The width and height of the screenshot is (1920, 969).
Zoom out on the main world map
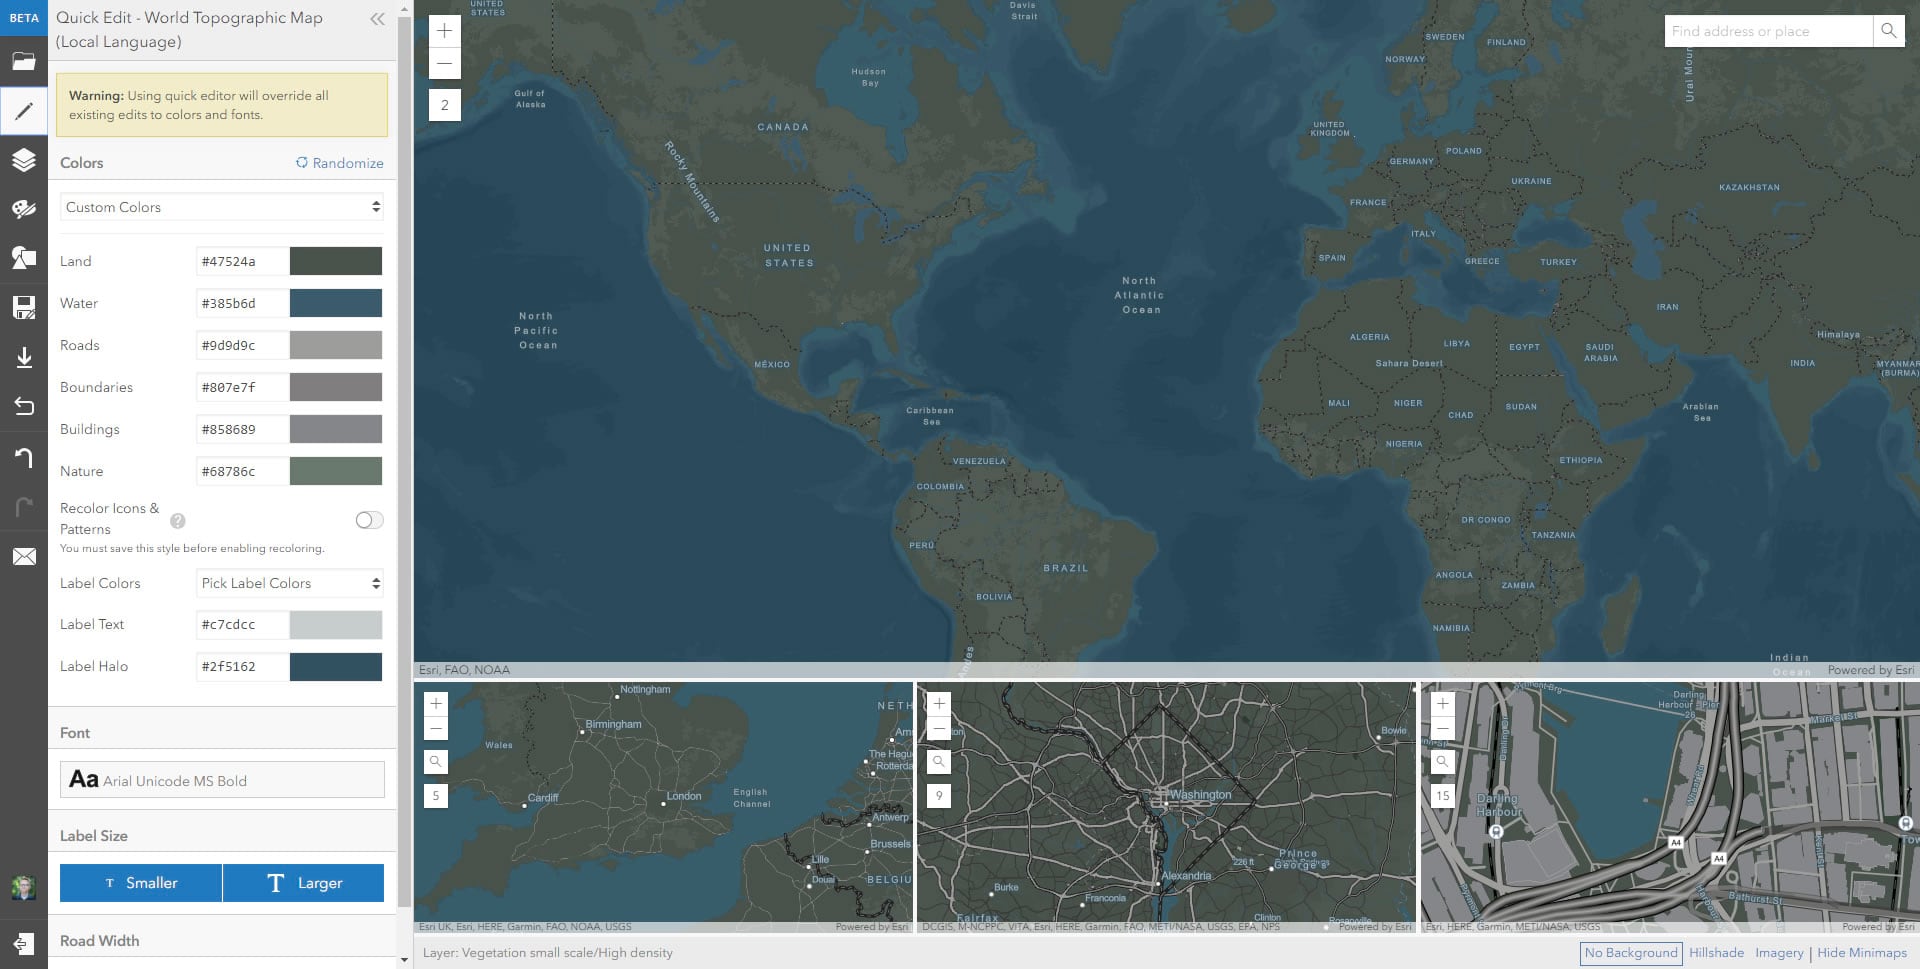pos(445,63)
